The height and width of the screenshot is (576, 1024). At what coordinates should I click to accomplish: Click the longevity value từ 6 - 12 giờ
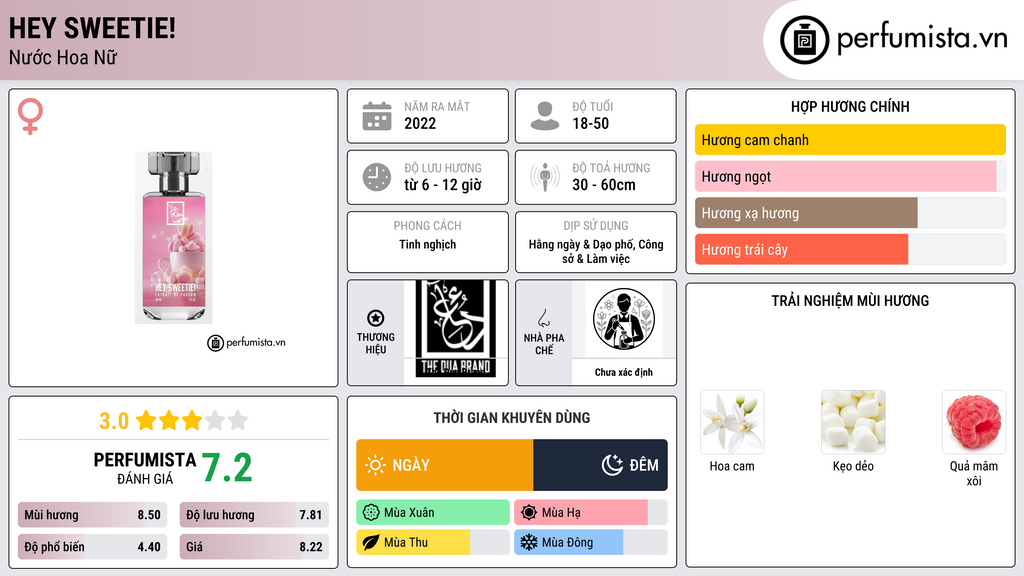click(x=443, y=185)
